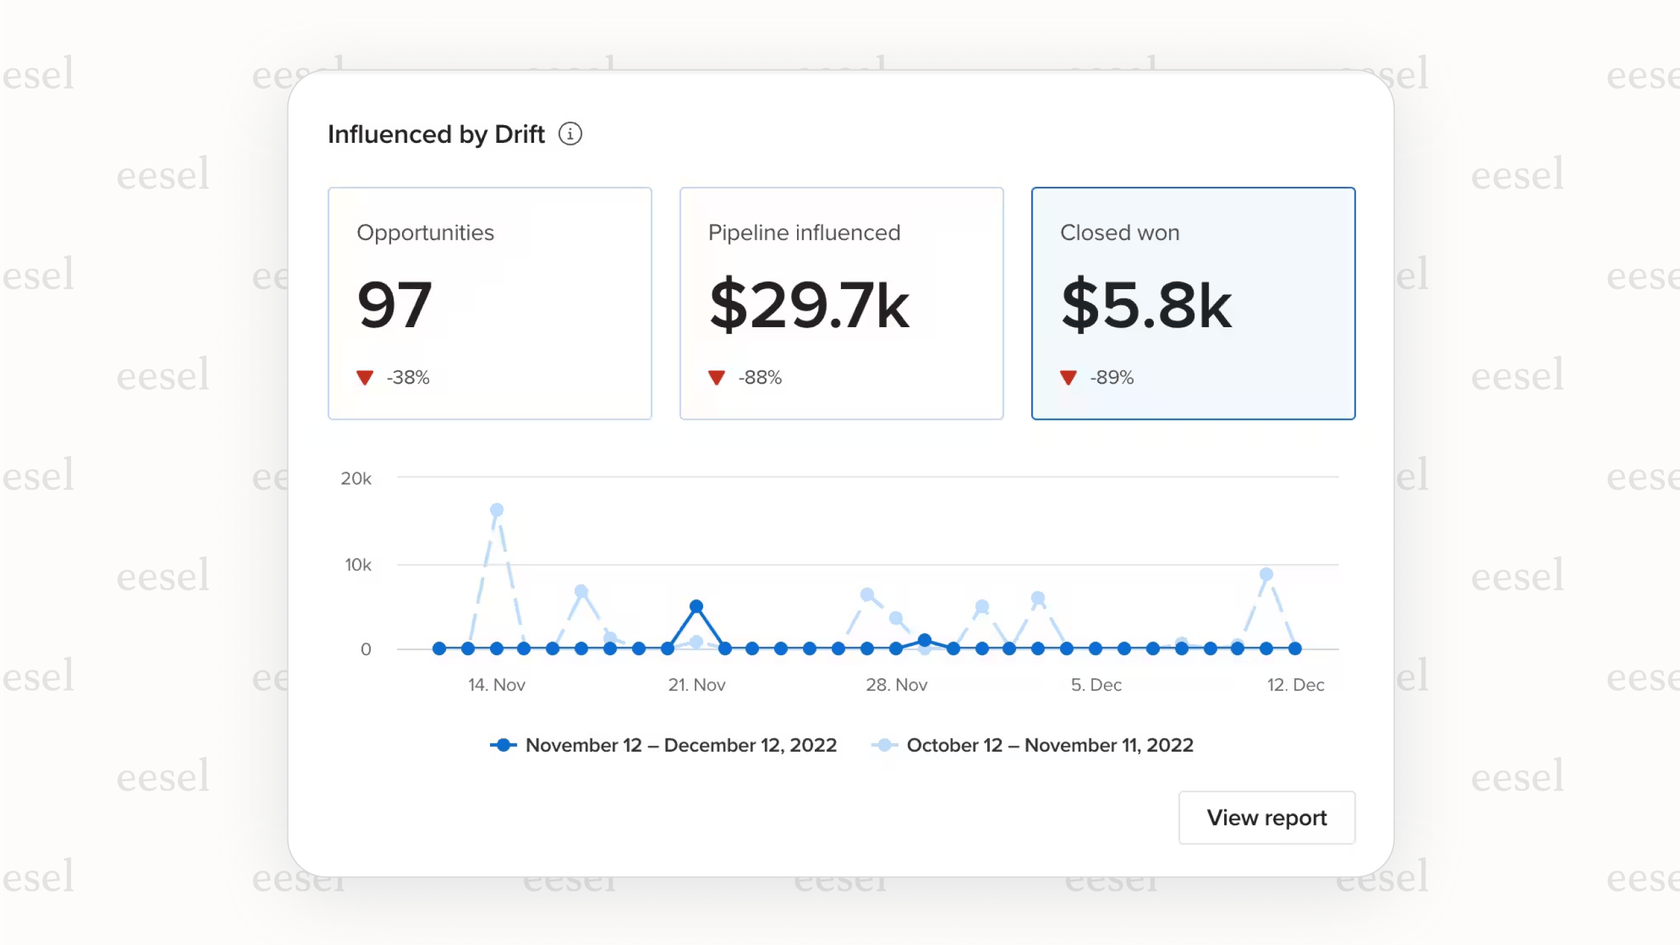Click the dark blue spike at 21. Nov
1680x945 pixels.
pos(696,604)
